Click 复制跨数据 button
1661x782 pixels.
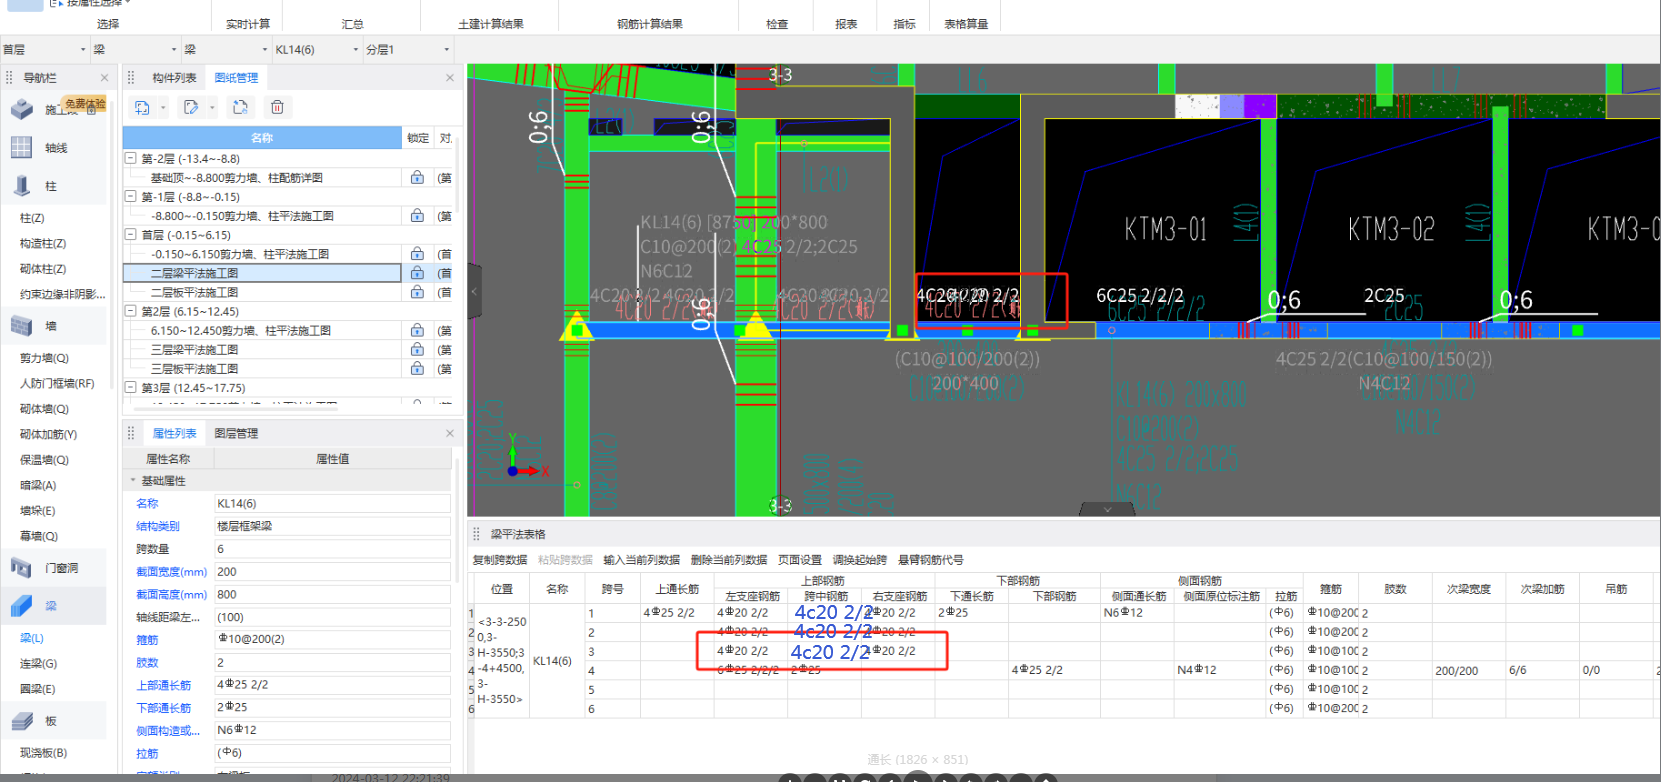point(499,560)
